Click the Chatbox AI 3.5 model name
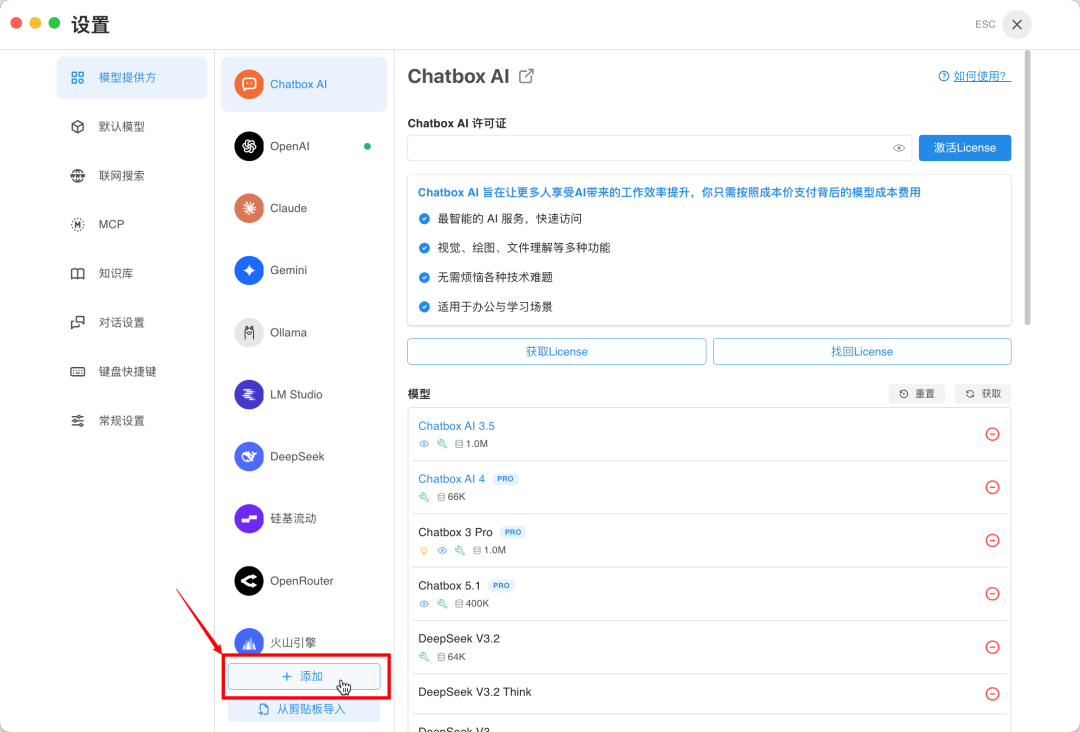 click(456, 426)
